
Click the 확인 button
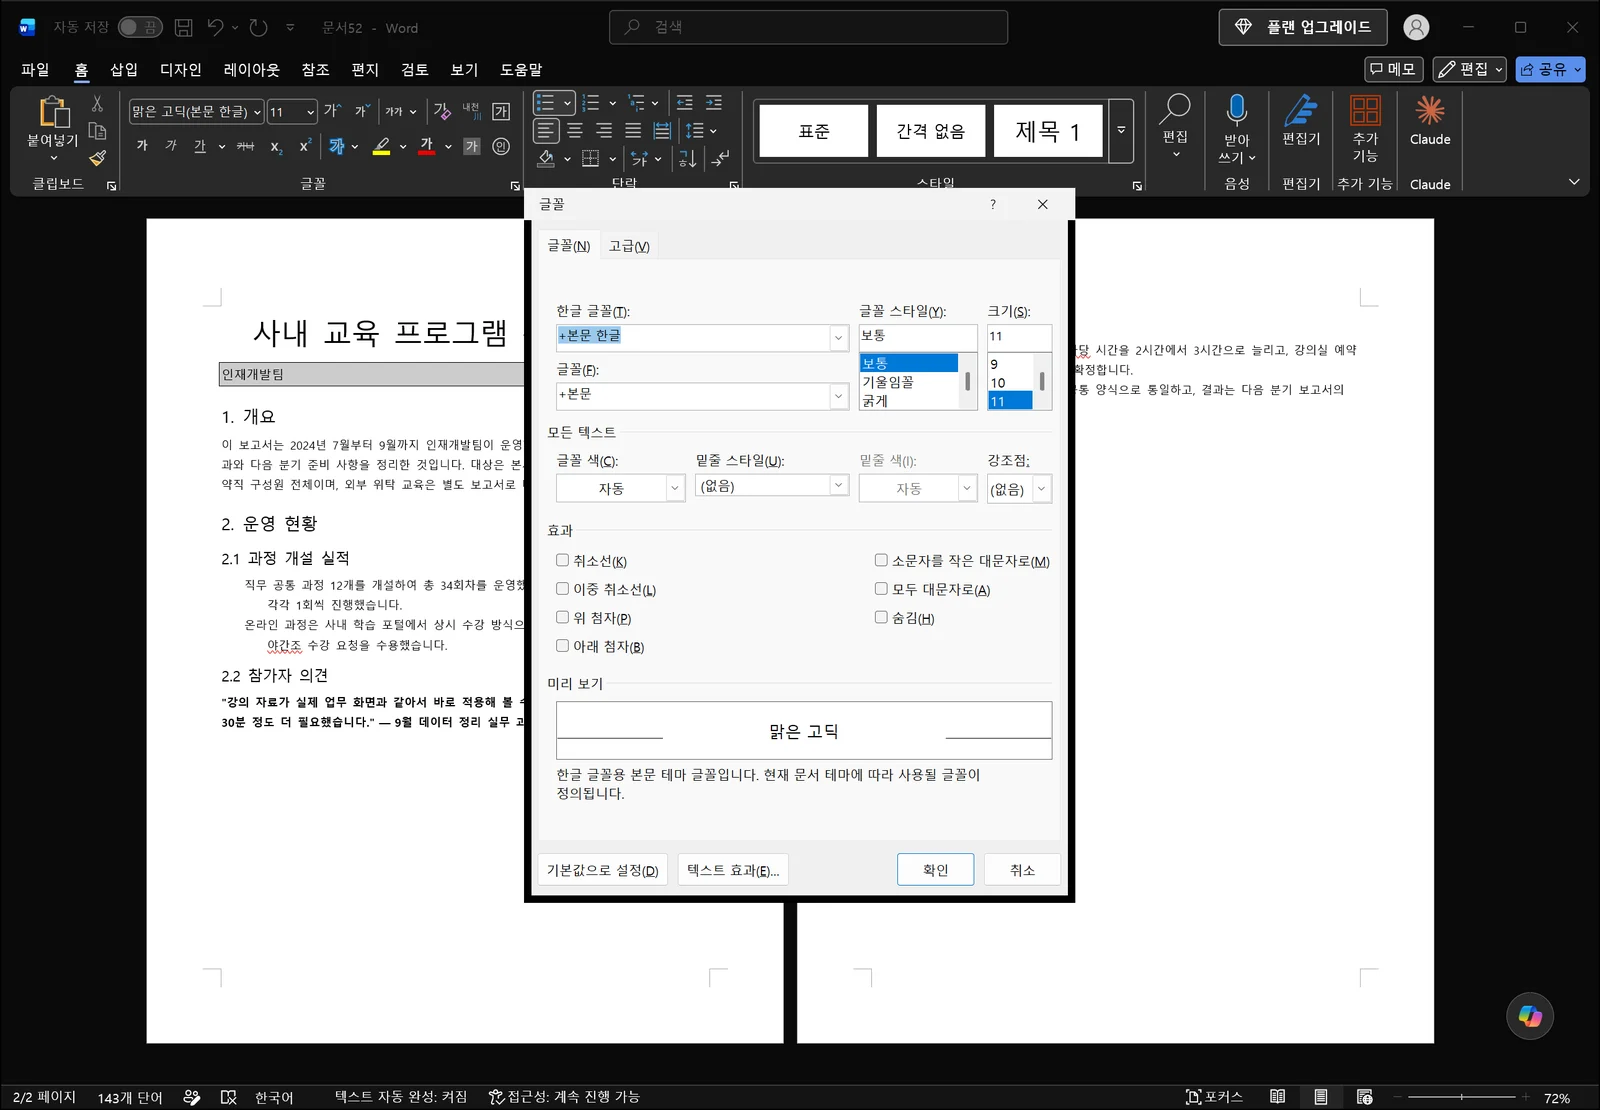click(935, 870)
